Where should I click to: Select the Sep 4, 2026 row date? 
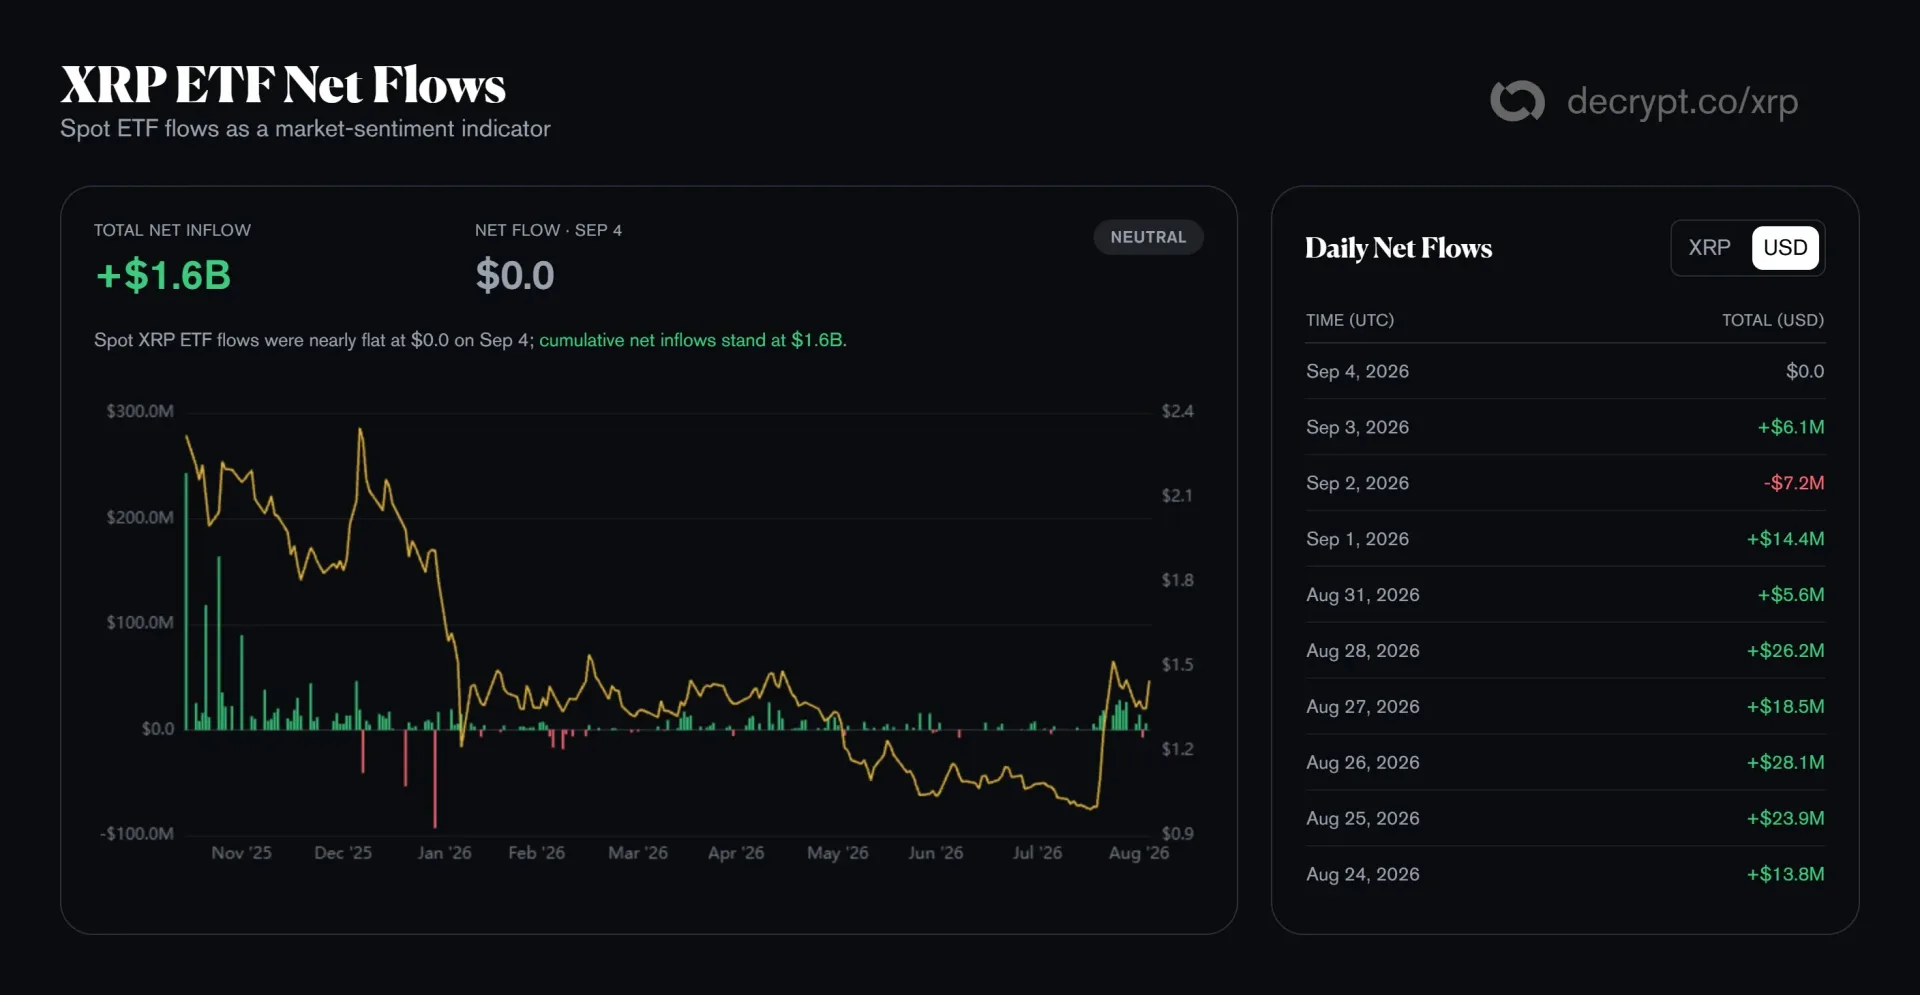[1357, 371]
